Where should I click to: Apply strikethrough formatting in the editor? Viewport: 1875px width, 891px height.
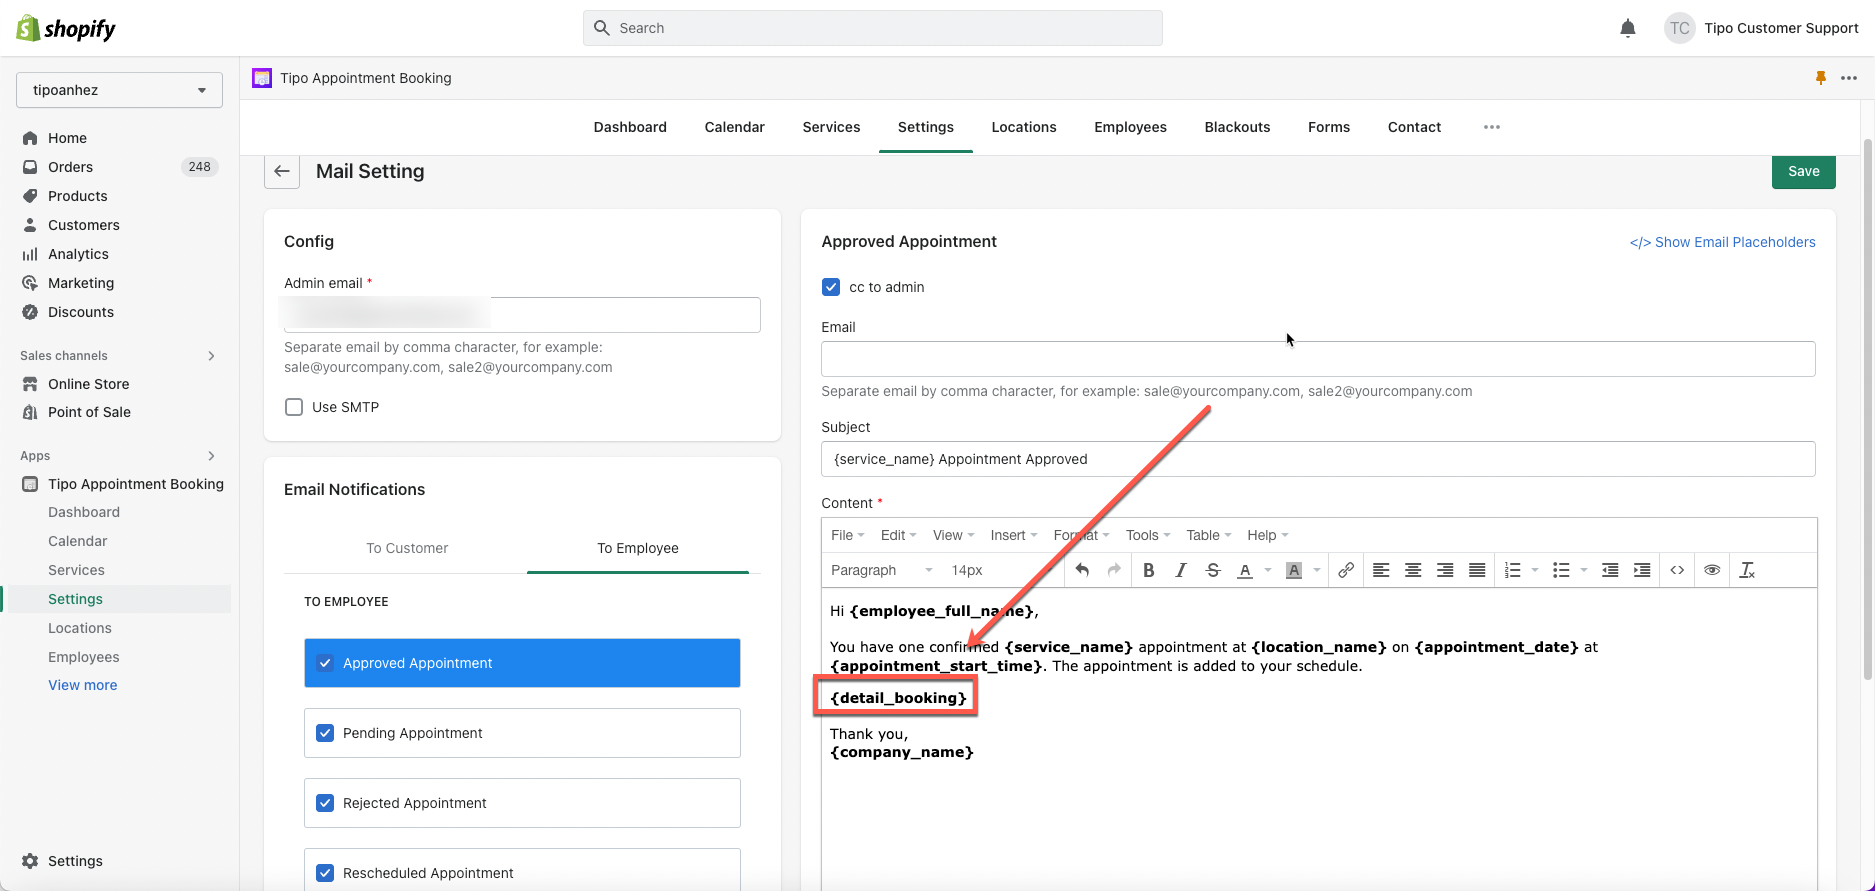pyautogui.click(x=1213, y=570)
